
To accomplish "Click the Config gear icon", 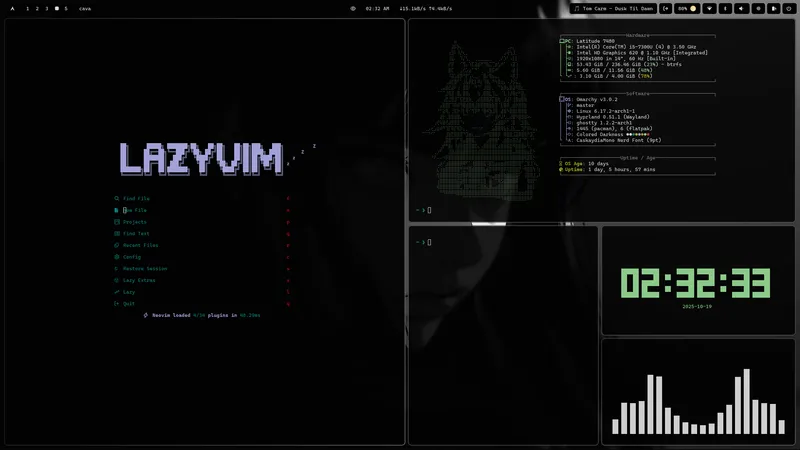I will [x=117, y=257].
